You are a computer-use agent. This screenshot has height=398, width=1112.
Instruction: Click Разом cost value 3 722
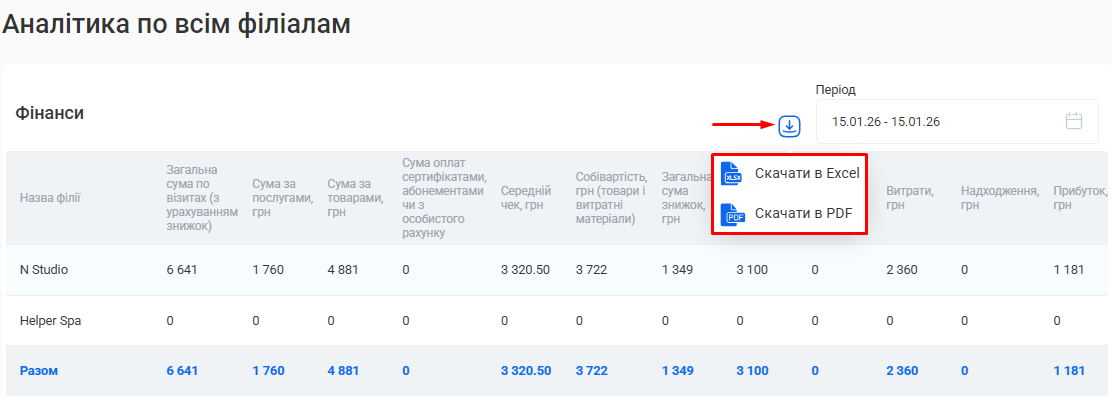click(x=591, y=371)
